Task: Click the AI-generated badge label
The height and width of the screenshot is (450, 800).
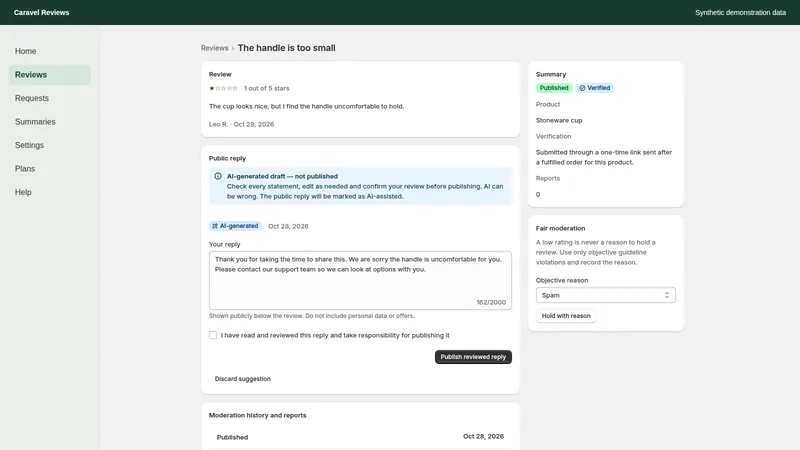Action: (235, 226)
